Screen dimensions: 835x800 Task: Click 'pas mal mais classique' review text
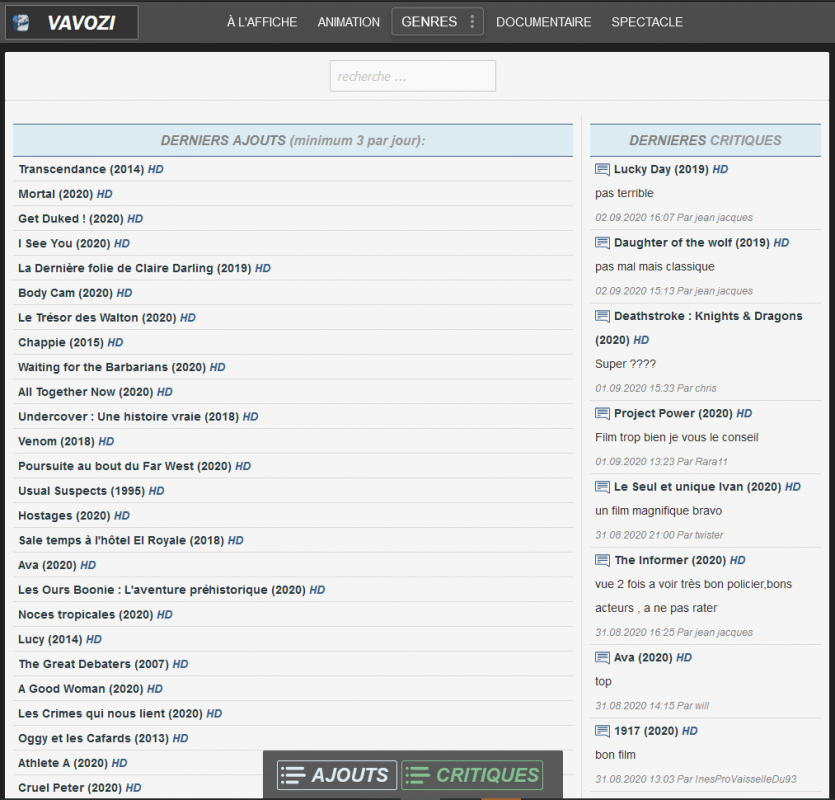(655, 267)
